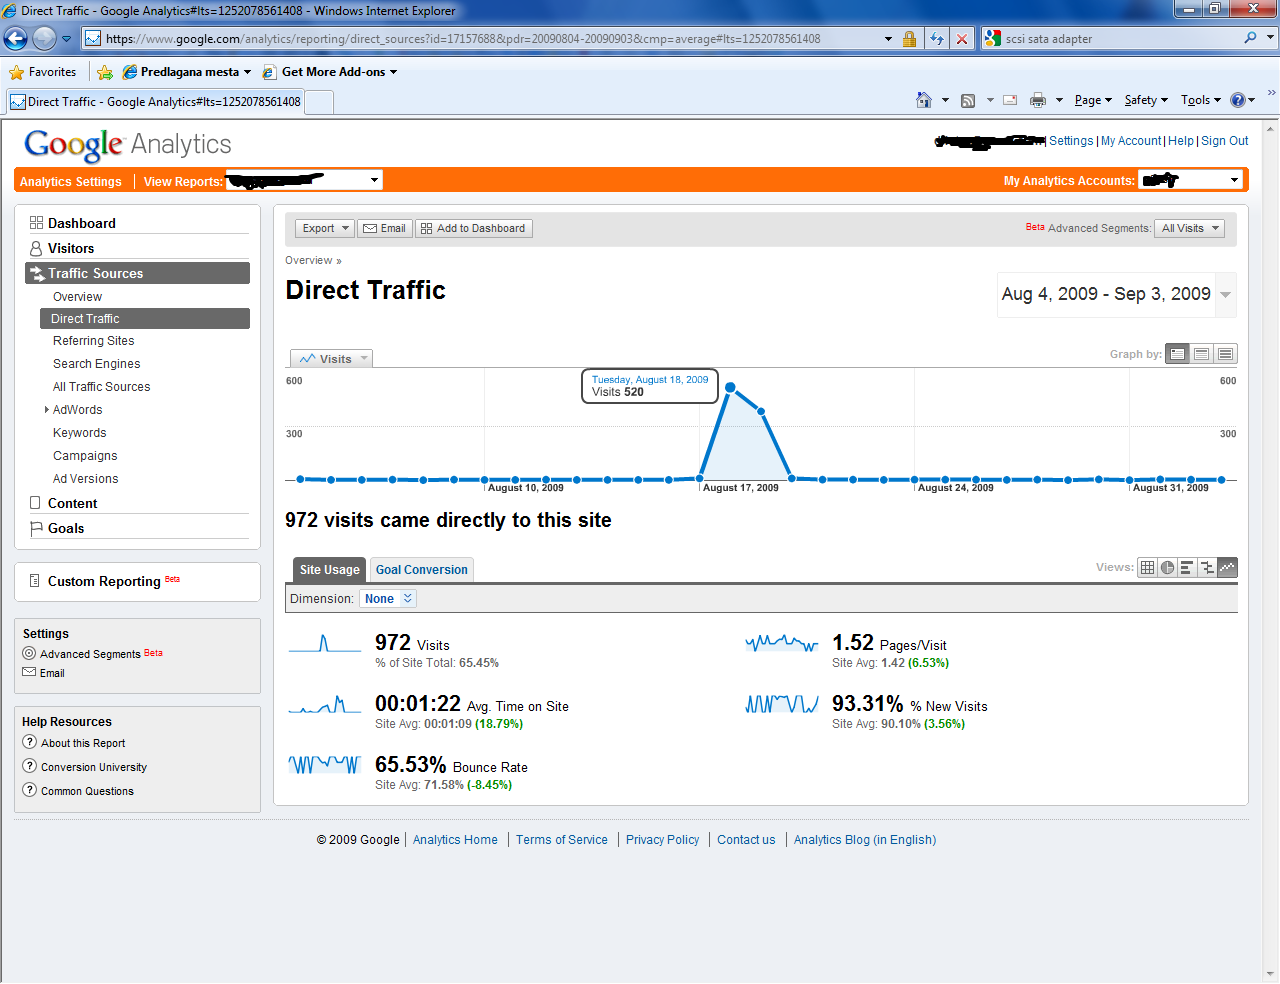Click Add to Dashboard button
This screenshot has width=1280, height=984.
(x=474, y=228)
